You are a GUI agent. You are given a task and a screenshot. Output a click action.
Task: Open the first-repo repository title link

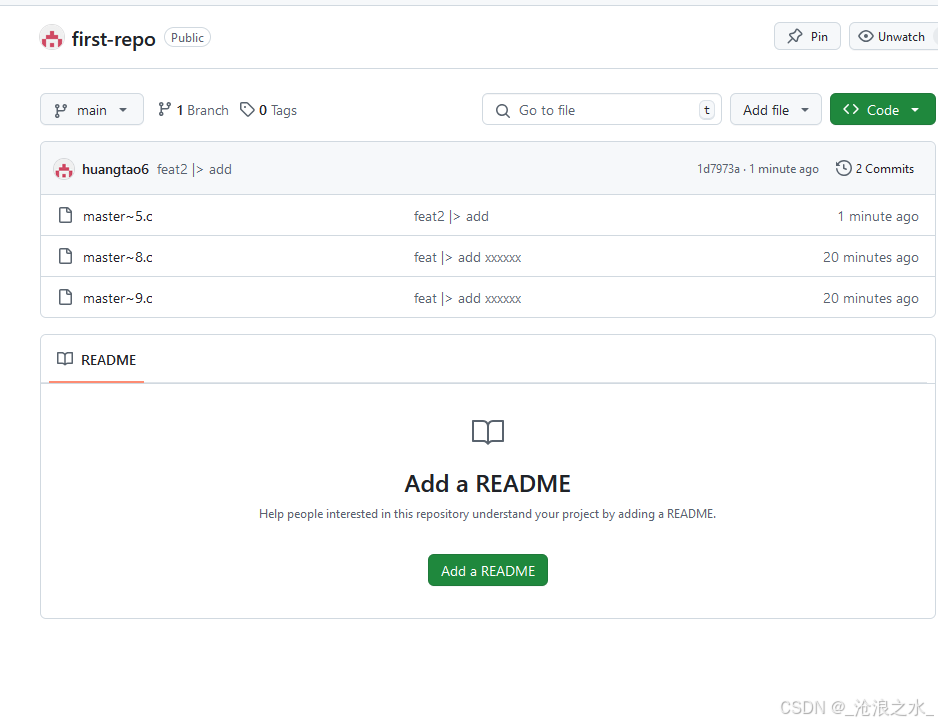[x=114, y=39]
